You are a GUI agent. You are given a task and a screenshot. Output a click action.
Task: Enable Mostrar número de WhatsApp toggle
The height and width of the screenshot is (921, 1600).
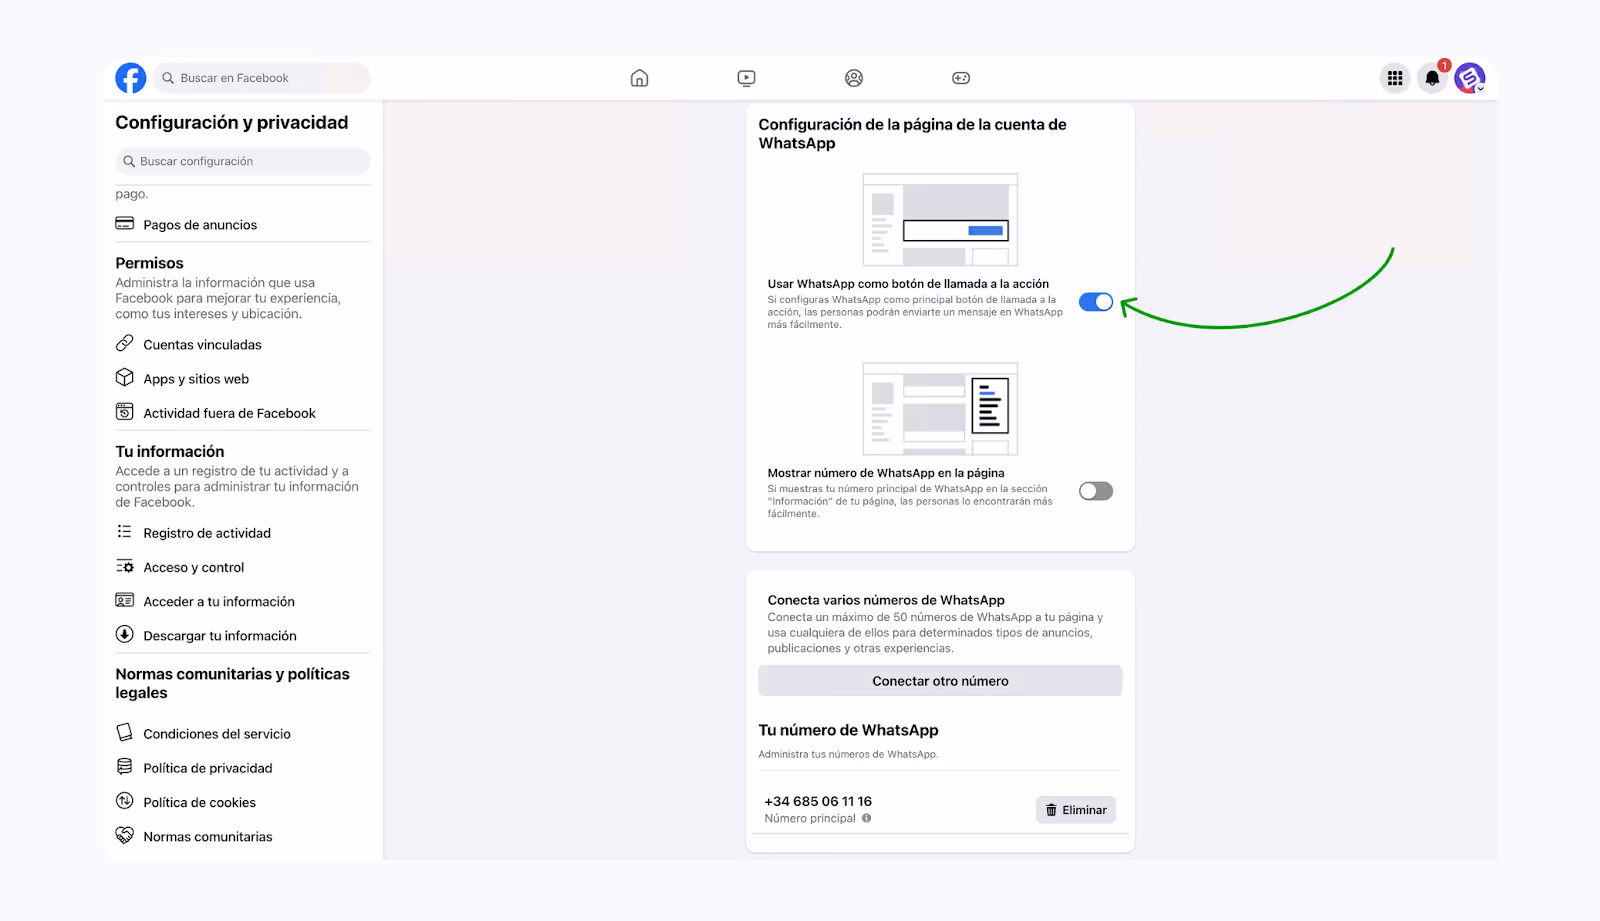[x=1096, y=491]
